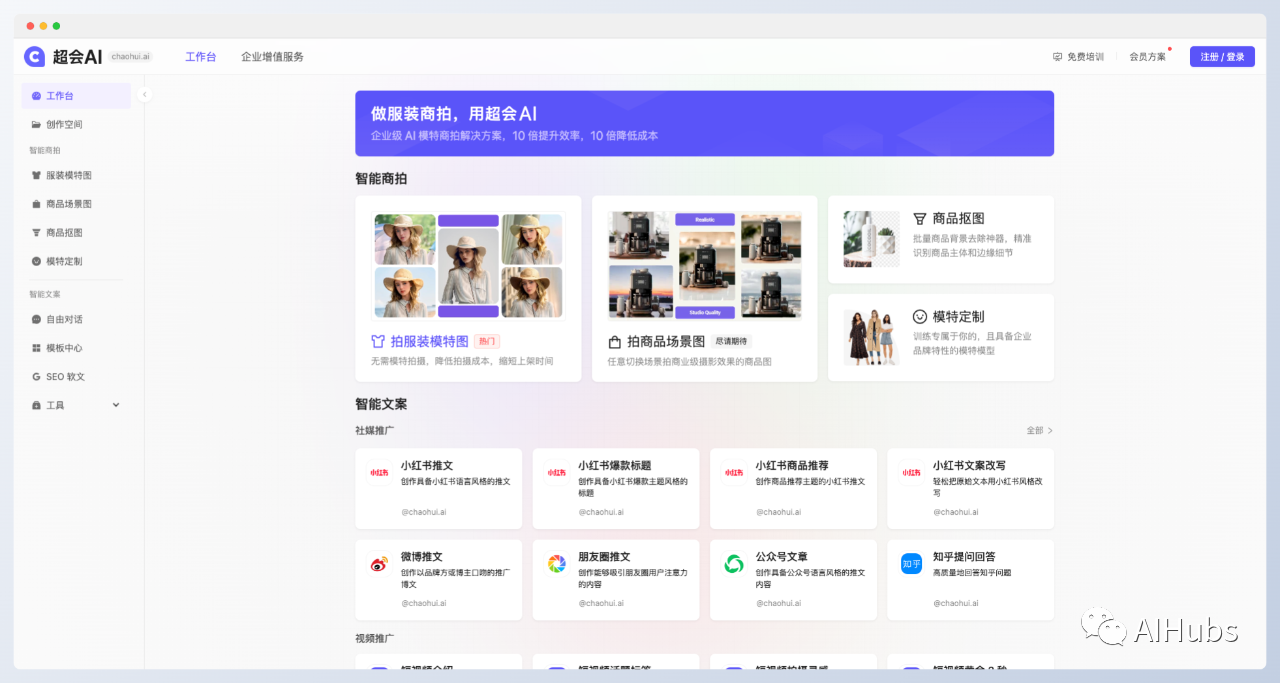Select 模板中心 in the sidebar
Image resolution: width=1280 pixels, height=683 pixels.
pyautogui.click(x=76, y=348)
